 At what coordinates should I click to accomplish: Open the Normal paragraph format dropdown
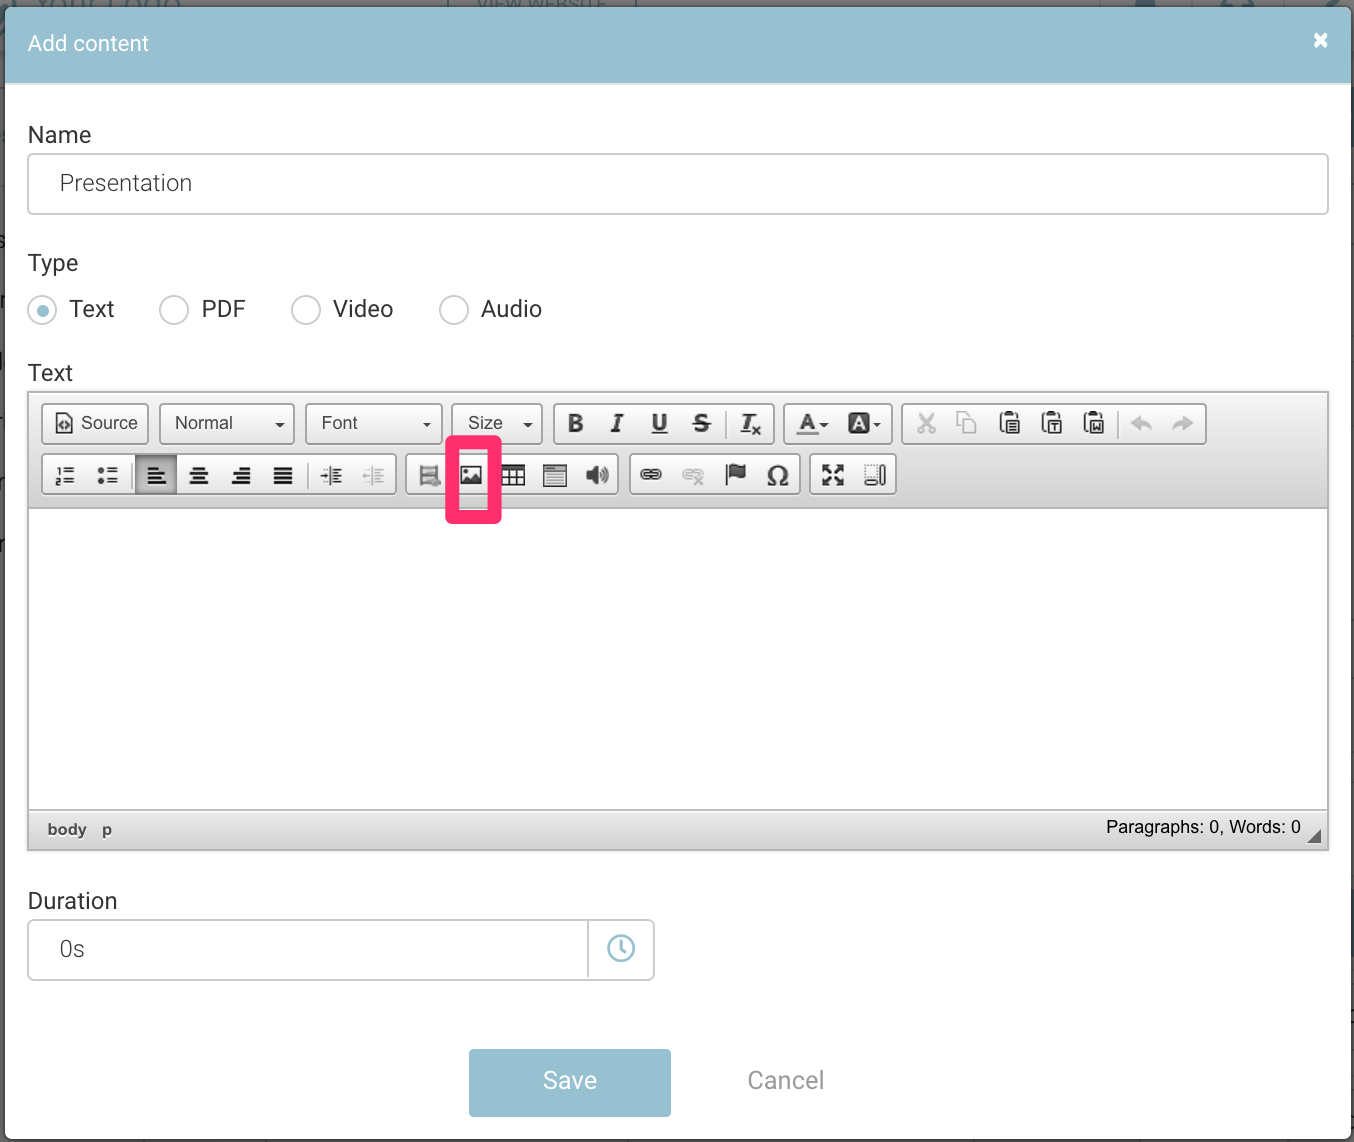(x=227, y=423)
